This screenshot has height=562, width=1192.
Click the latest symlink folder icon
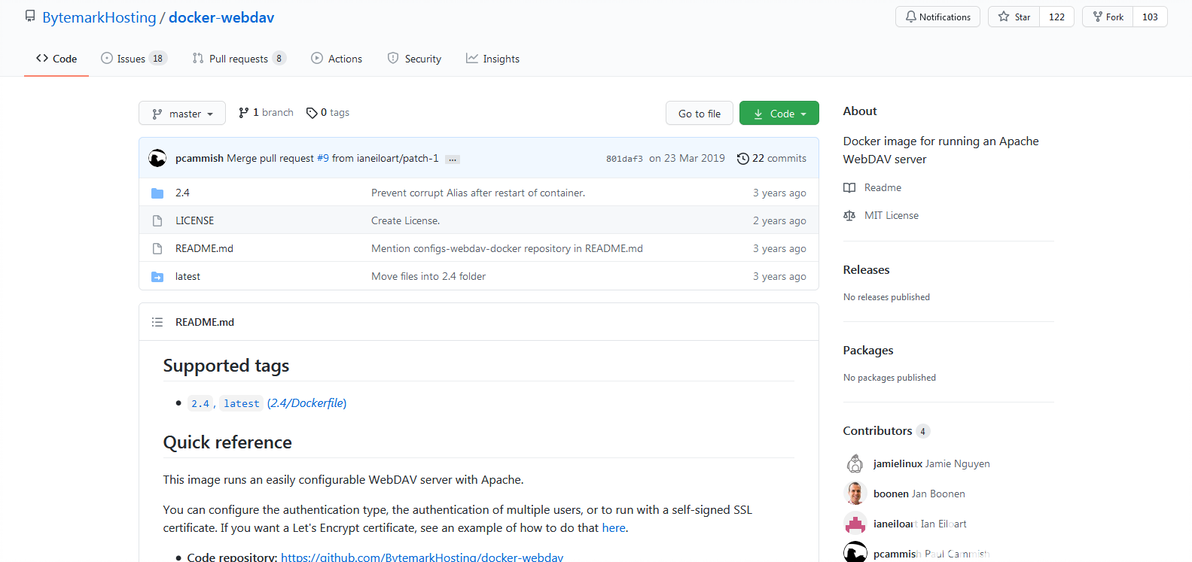click(x=157, y=277)
